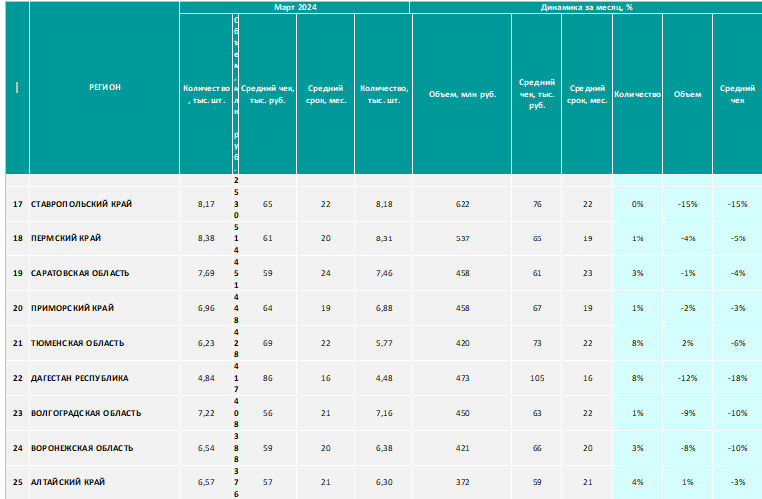Click row 'СТАВРОПОЛЬСКИЙ КРАЙ' region name
Image resolution: width=762 pixels, height=499 pixels.
(x=81, y=204)
